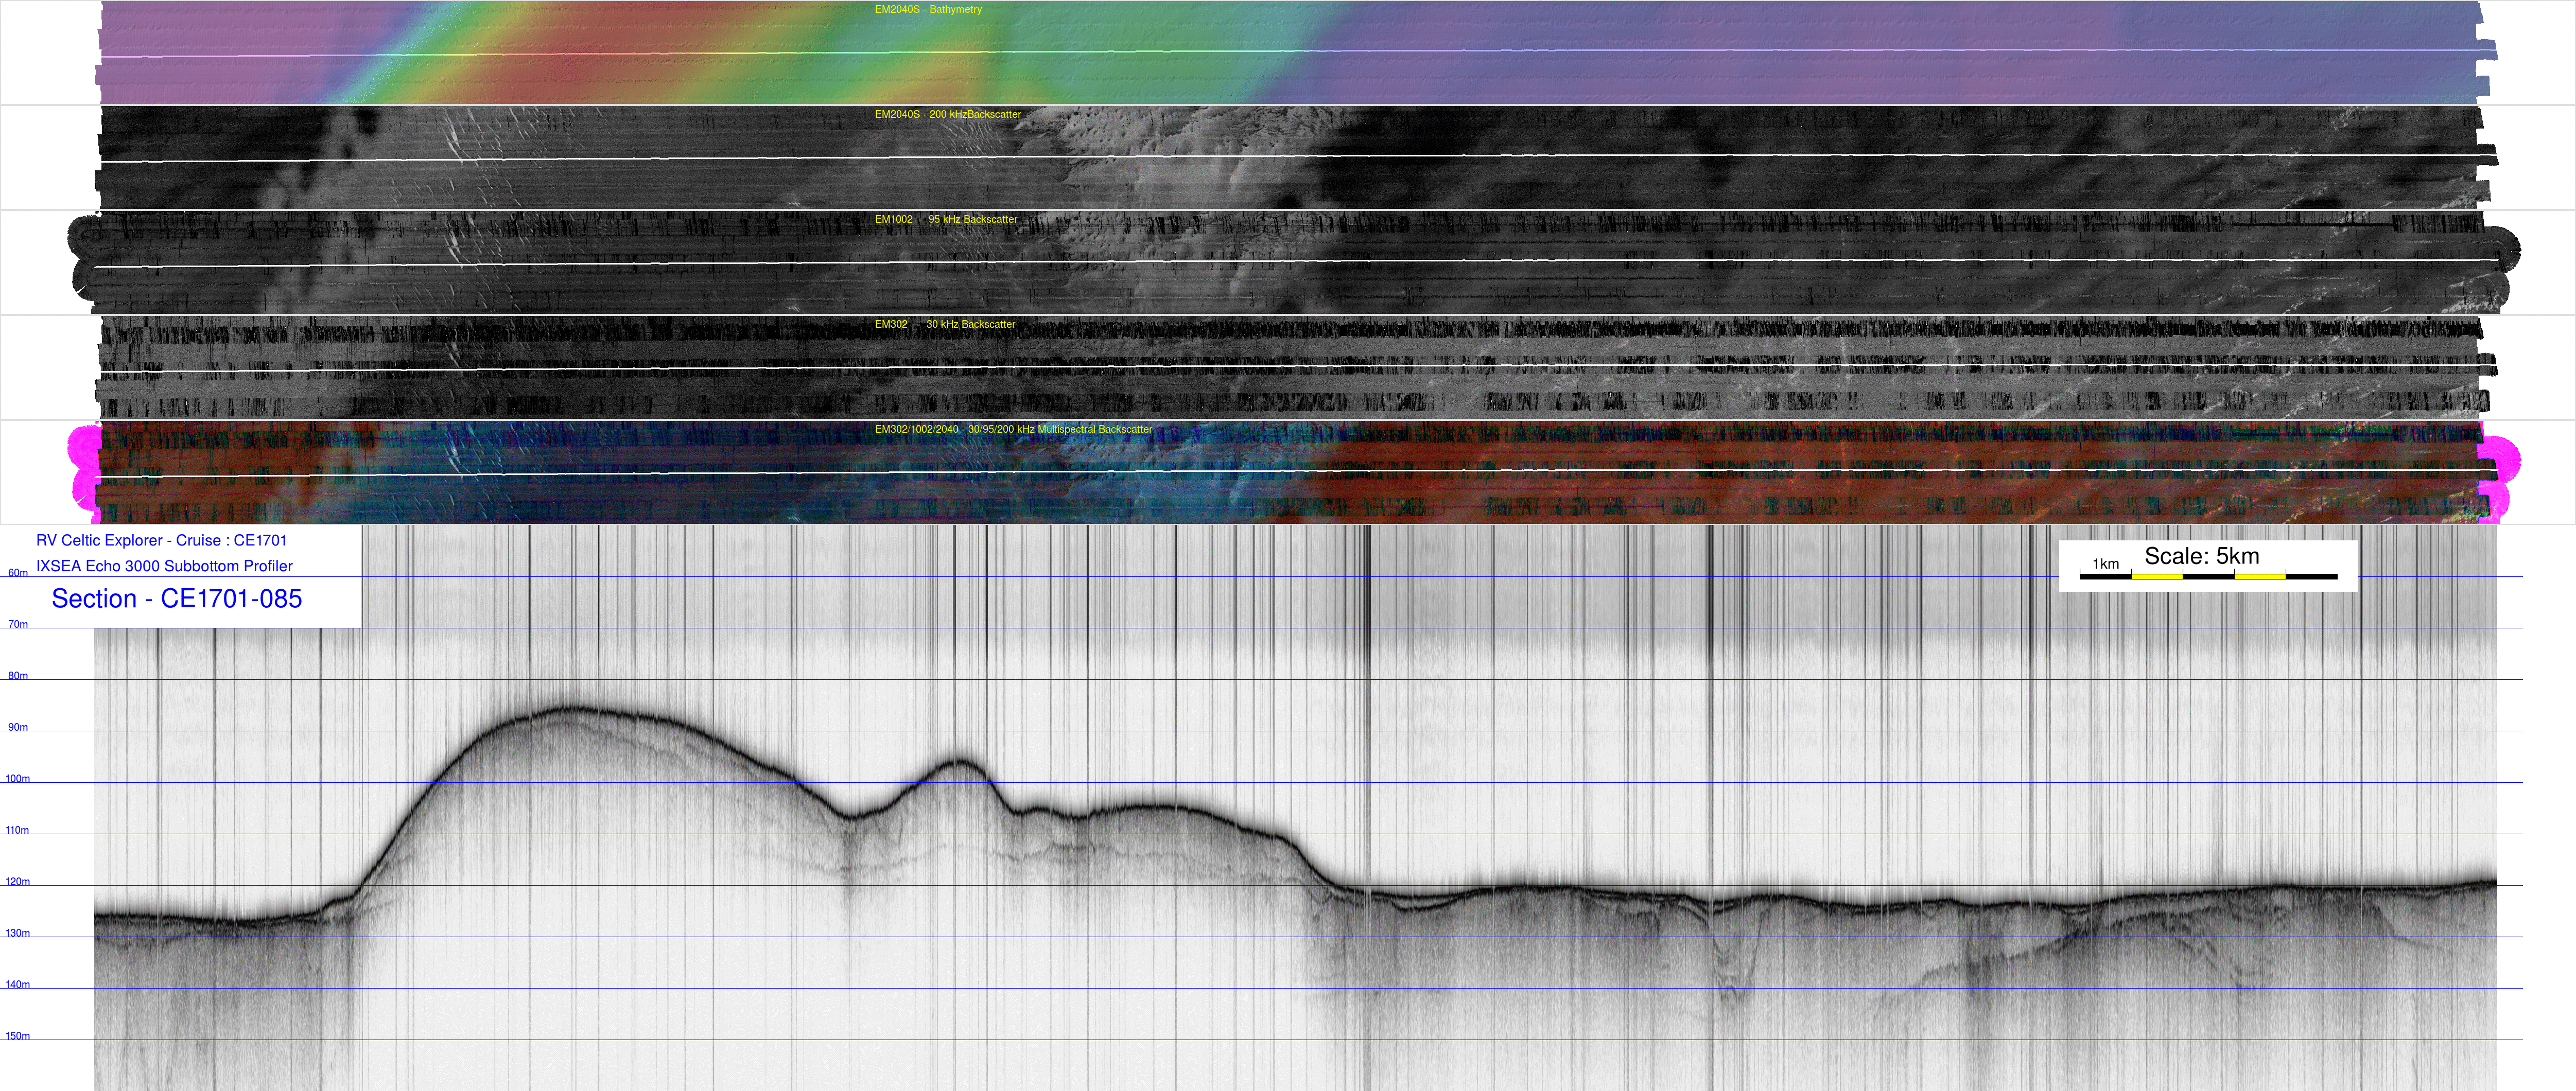This screenshot has width=2576, height=1091.
Task: Click the Section CE1701-085 title
Action: tap(176, 598)
